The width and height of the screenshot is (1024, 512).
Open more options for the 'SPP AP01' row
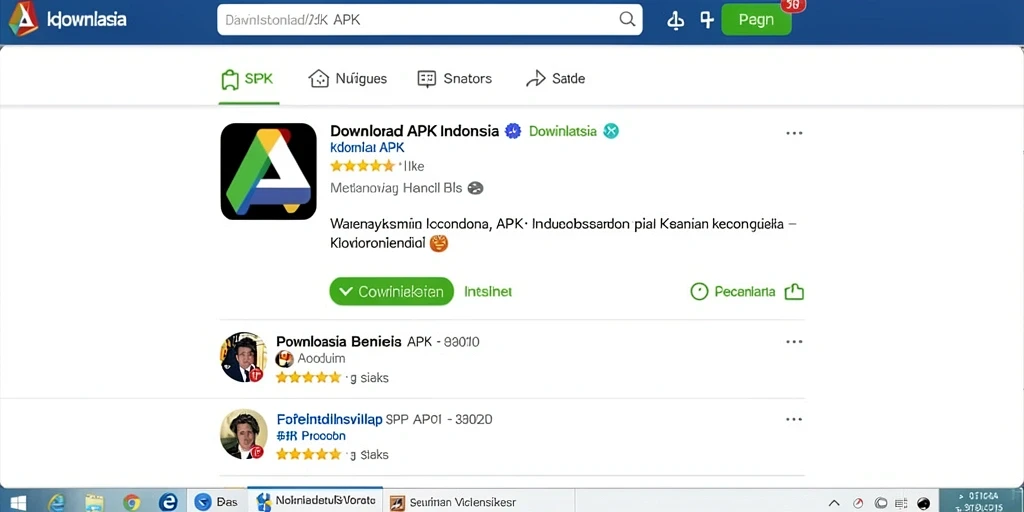(x=794, y=419)
